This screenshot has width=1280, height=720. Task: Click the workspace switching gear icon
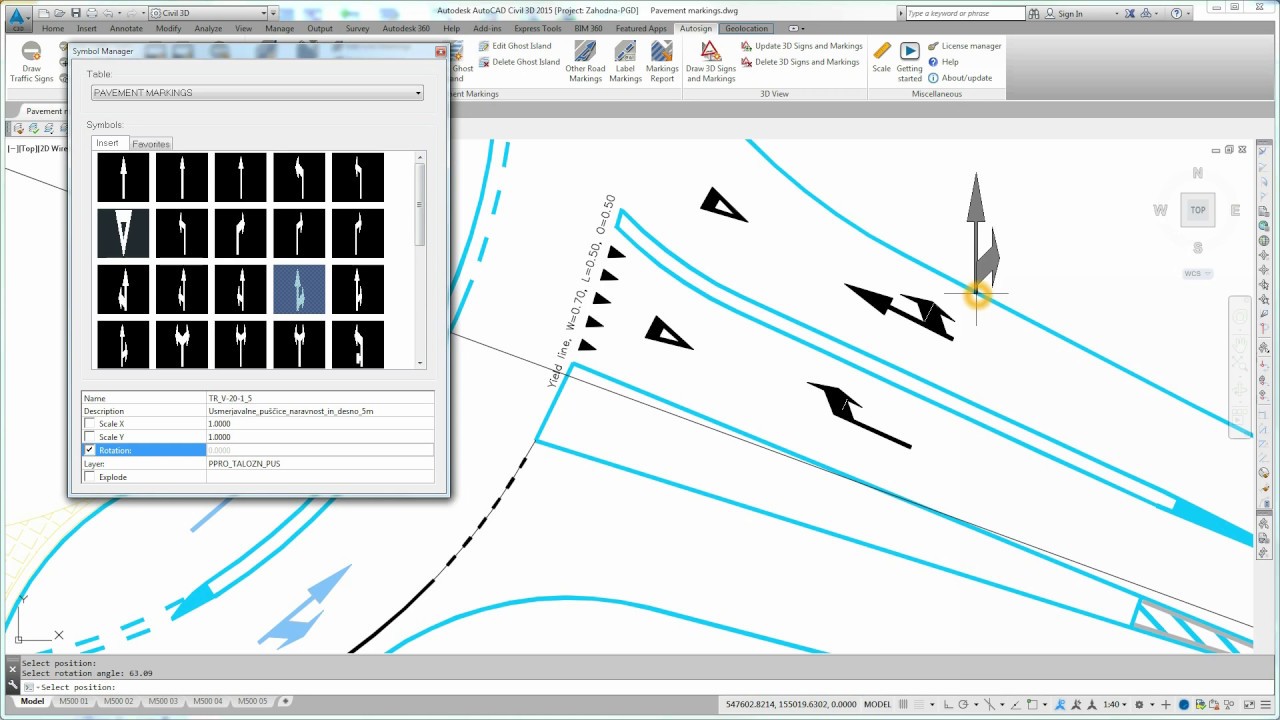1139,704
